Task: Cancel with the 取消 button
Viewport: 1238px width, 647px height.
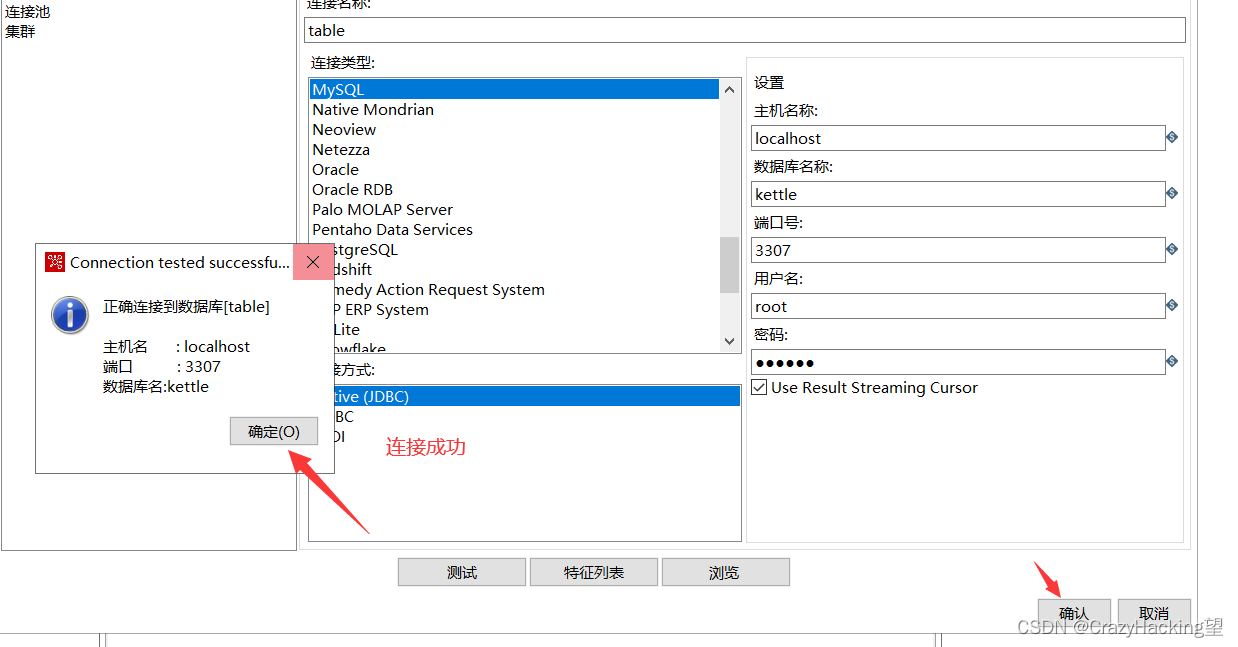Action: tap(1154, 613)
